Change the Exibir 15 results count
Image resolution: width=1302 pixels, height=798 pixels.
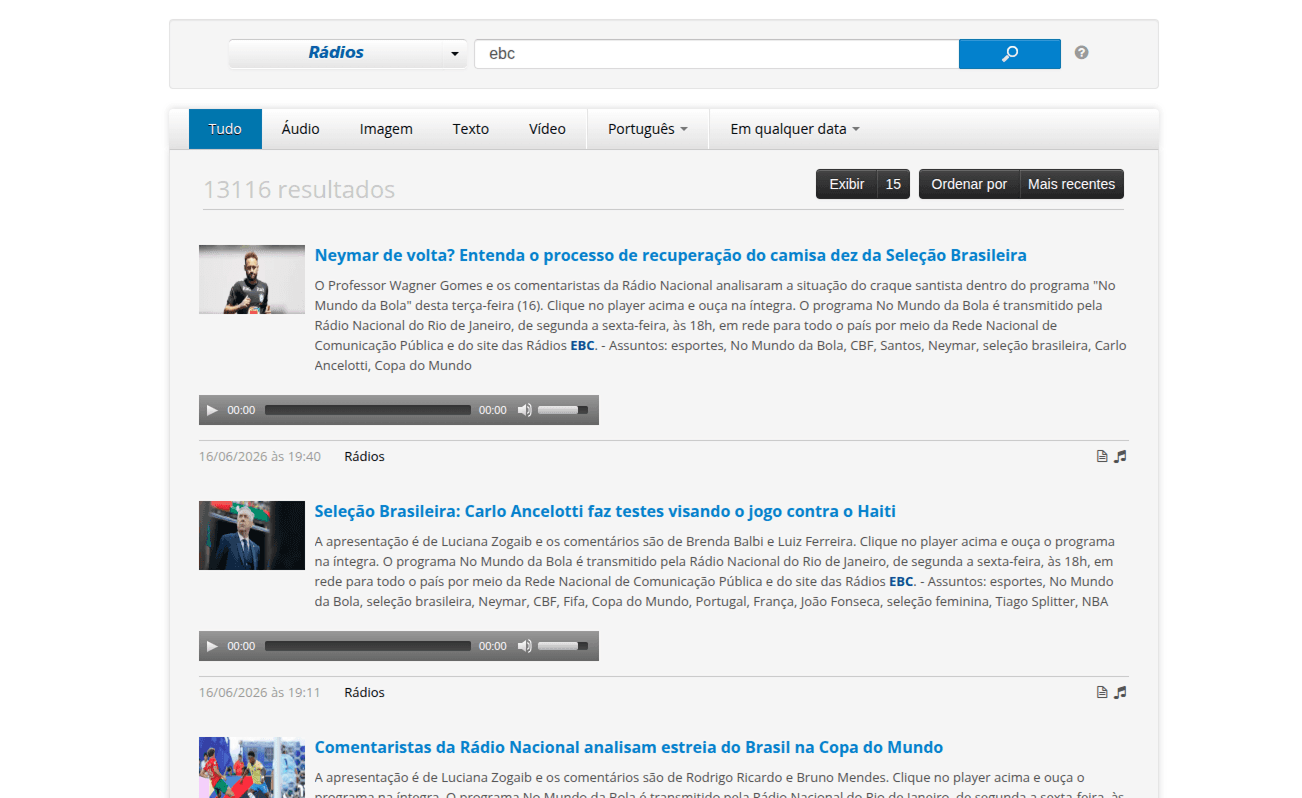pyautogui.click(x=863, y=184)
